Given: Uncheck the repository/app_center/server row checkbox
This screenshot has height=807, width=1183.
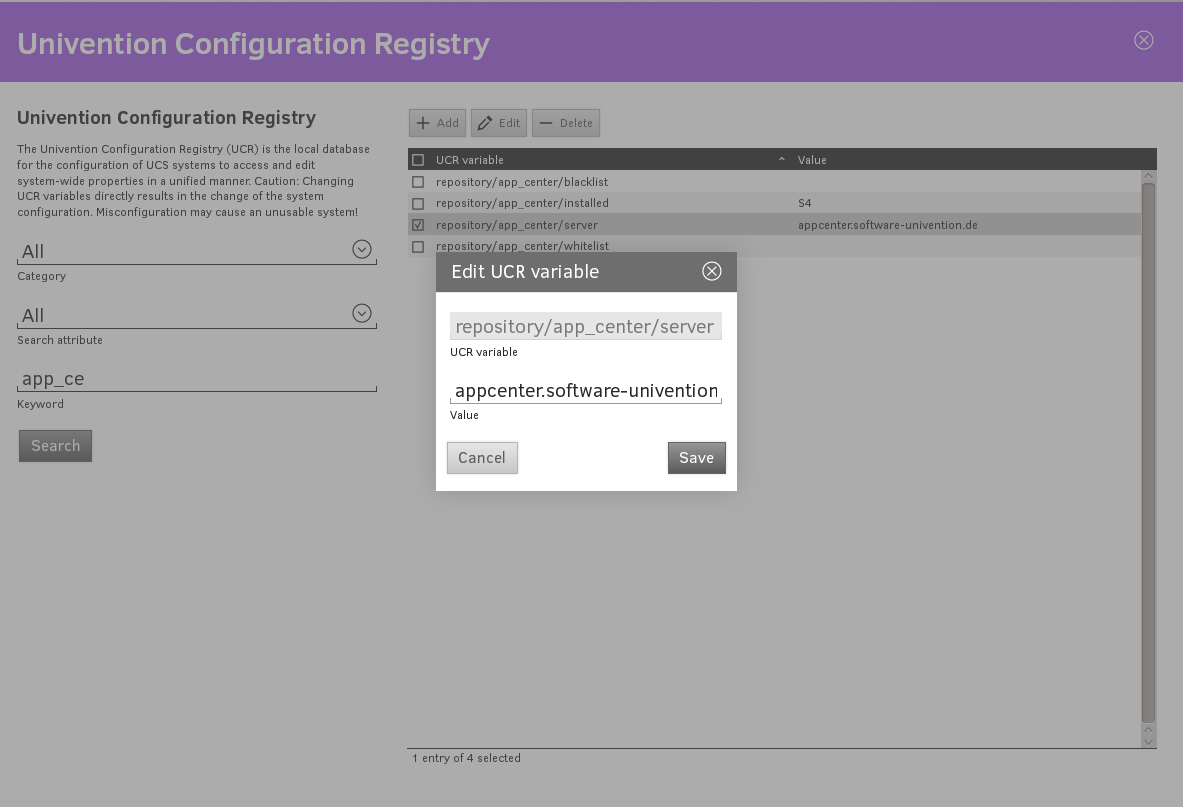Looking at the screenshot, I should [x=418, y=225].
